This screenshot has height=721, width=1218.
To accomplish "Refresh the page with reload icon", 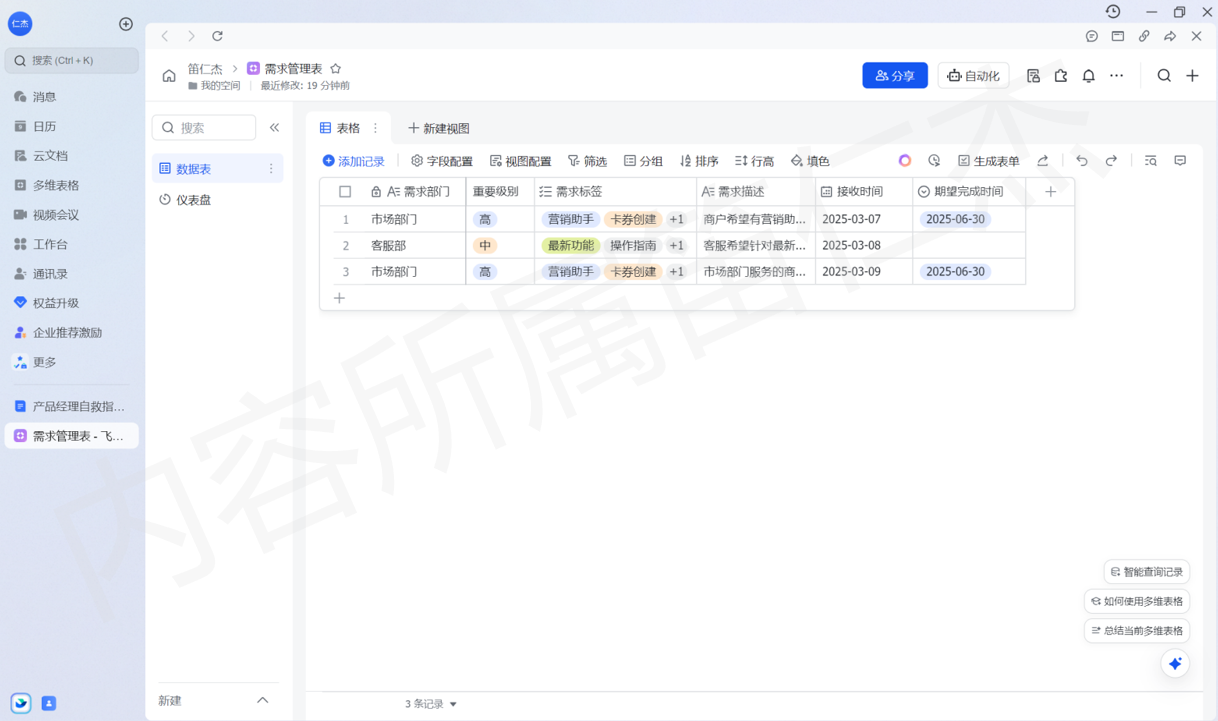I will pos(217,36).
